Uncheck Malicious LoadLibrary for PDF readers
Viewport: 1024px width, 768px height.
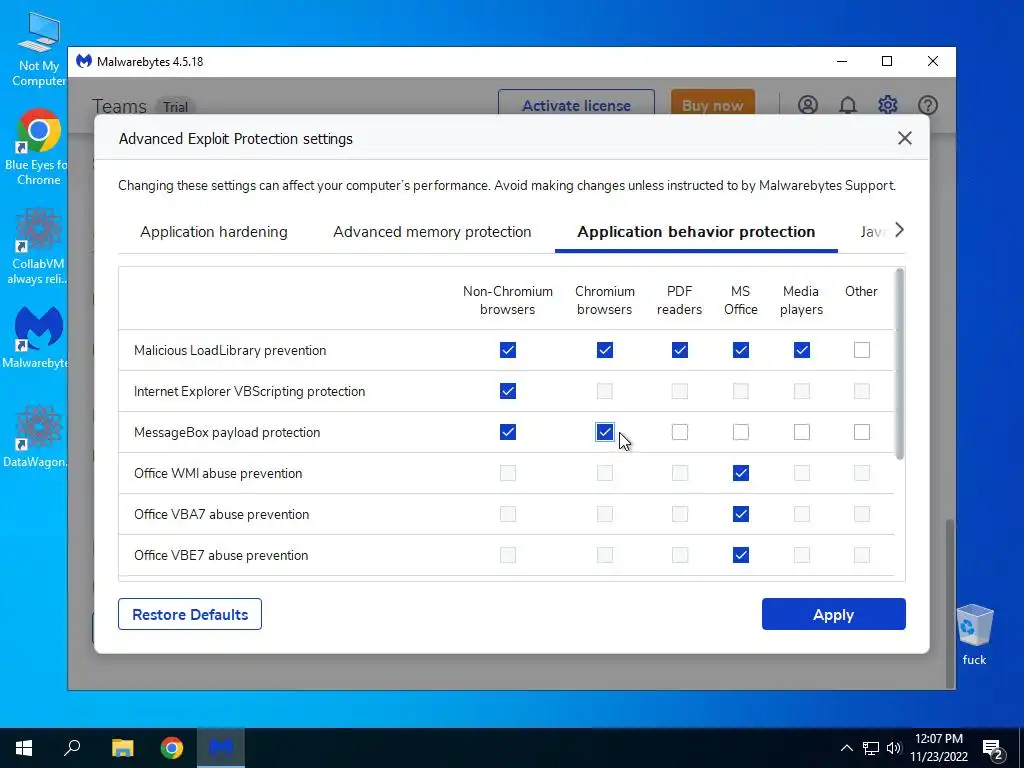680,350
